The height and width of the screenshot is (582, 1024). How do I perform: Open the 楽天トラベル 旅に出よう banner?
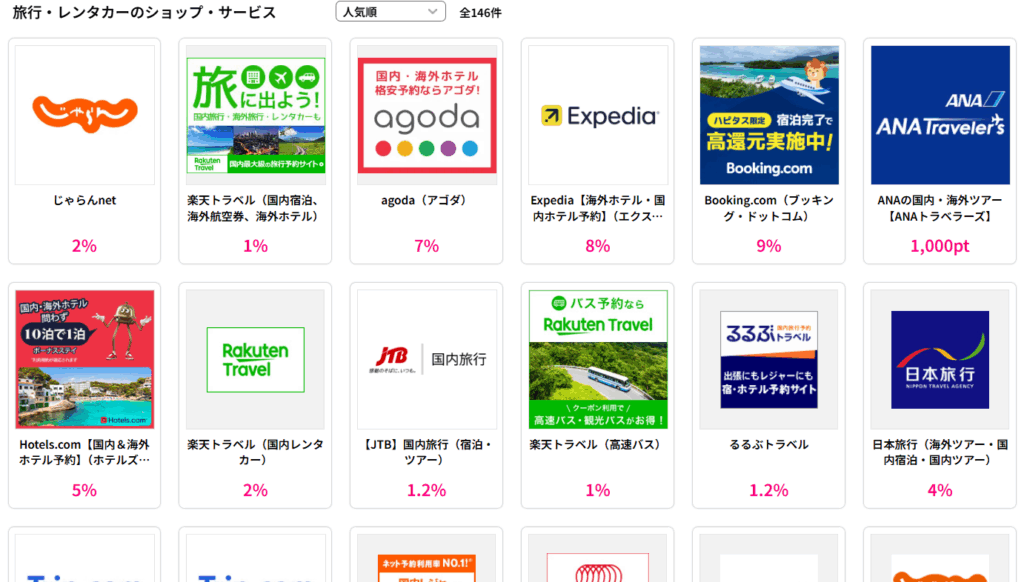click(255, 115)
